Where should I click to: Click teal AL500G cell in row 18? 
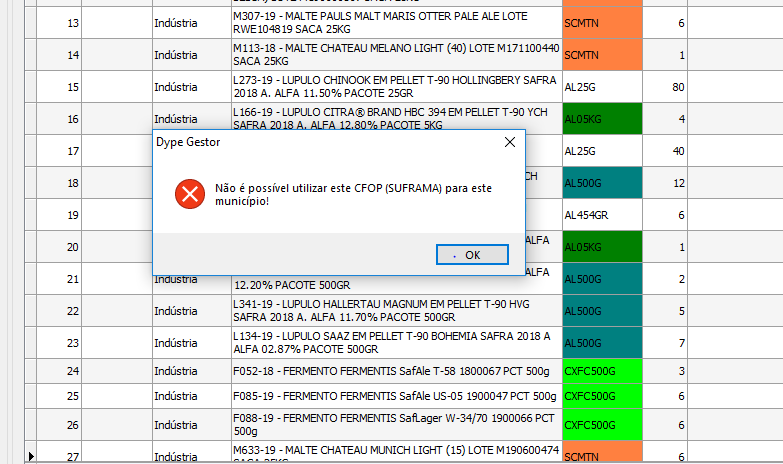coord(602,183)
